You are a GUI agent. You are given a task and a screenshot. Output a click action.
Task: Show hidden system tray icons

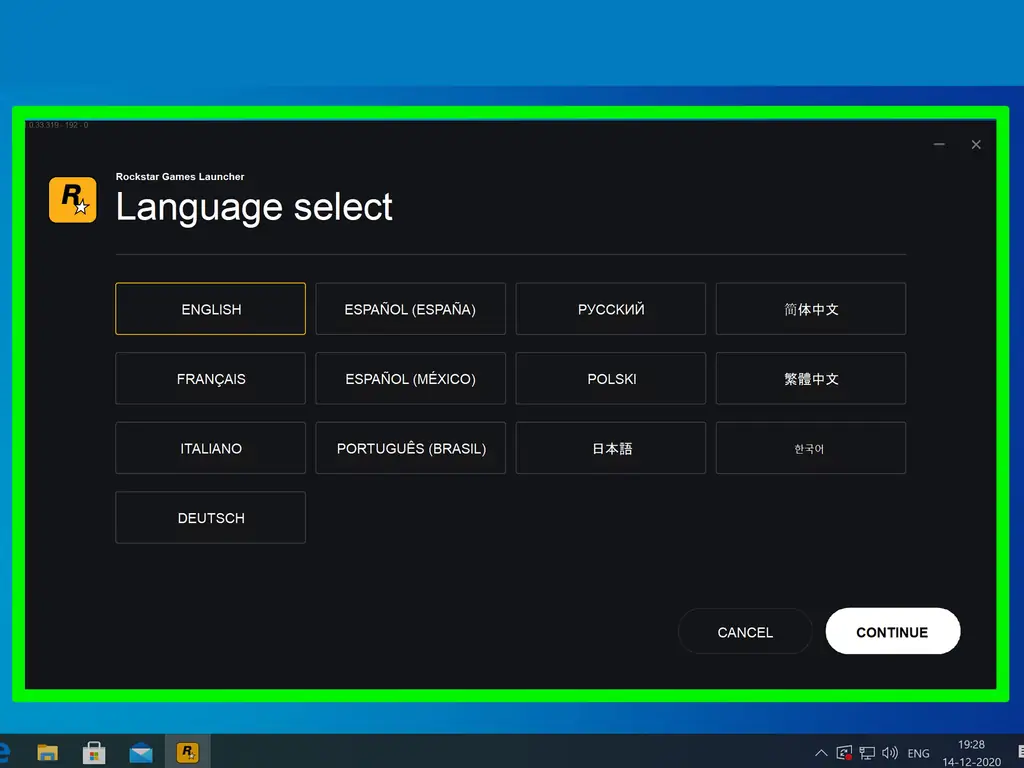click(822, 753)
